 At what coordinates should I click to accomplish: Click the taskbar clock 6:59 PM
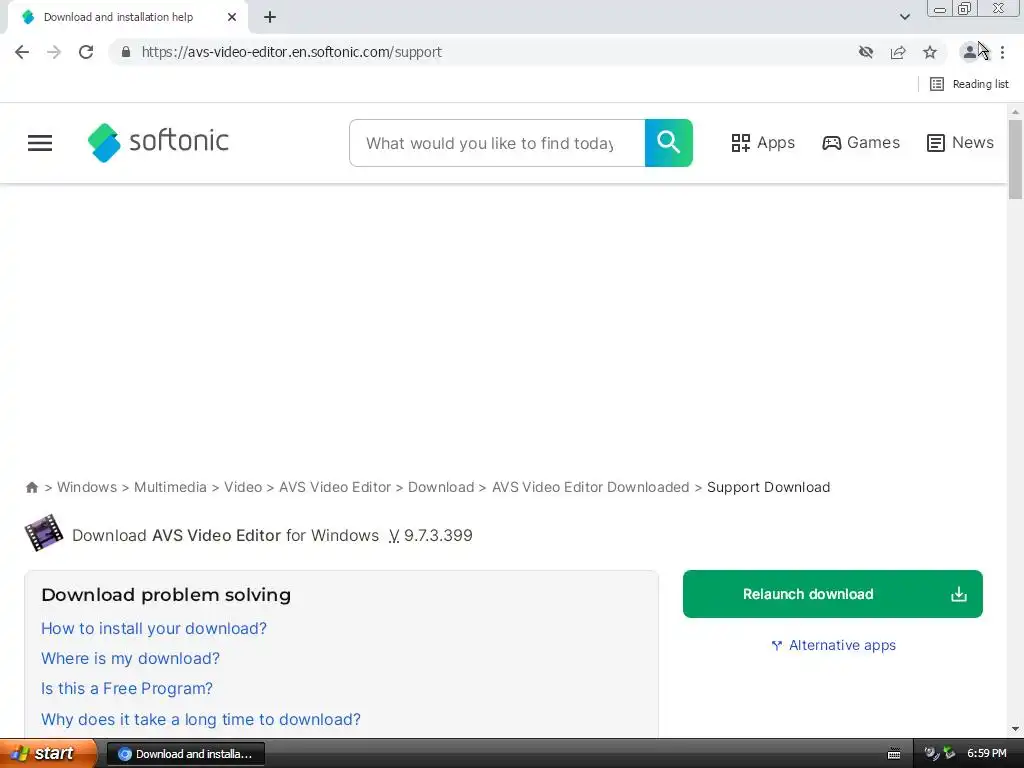pos(987,754)
